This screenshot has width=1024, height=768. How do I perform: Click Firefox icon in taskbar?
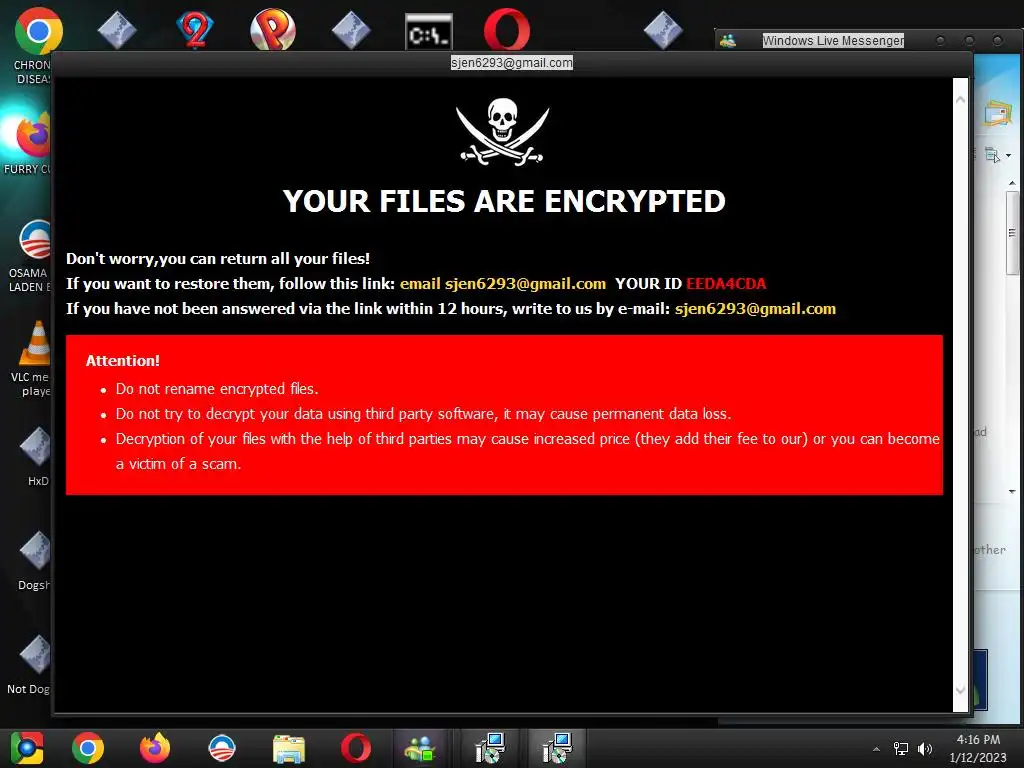coord(155,748)
